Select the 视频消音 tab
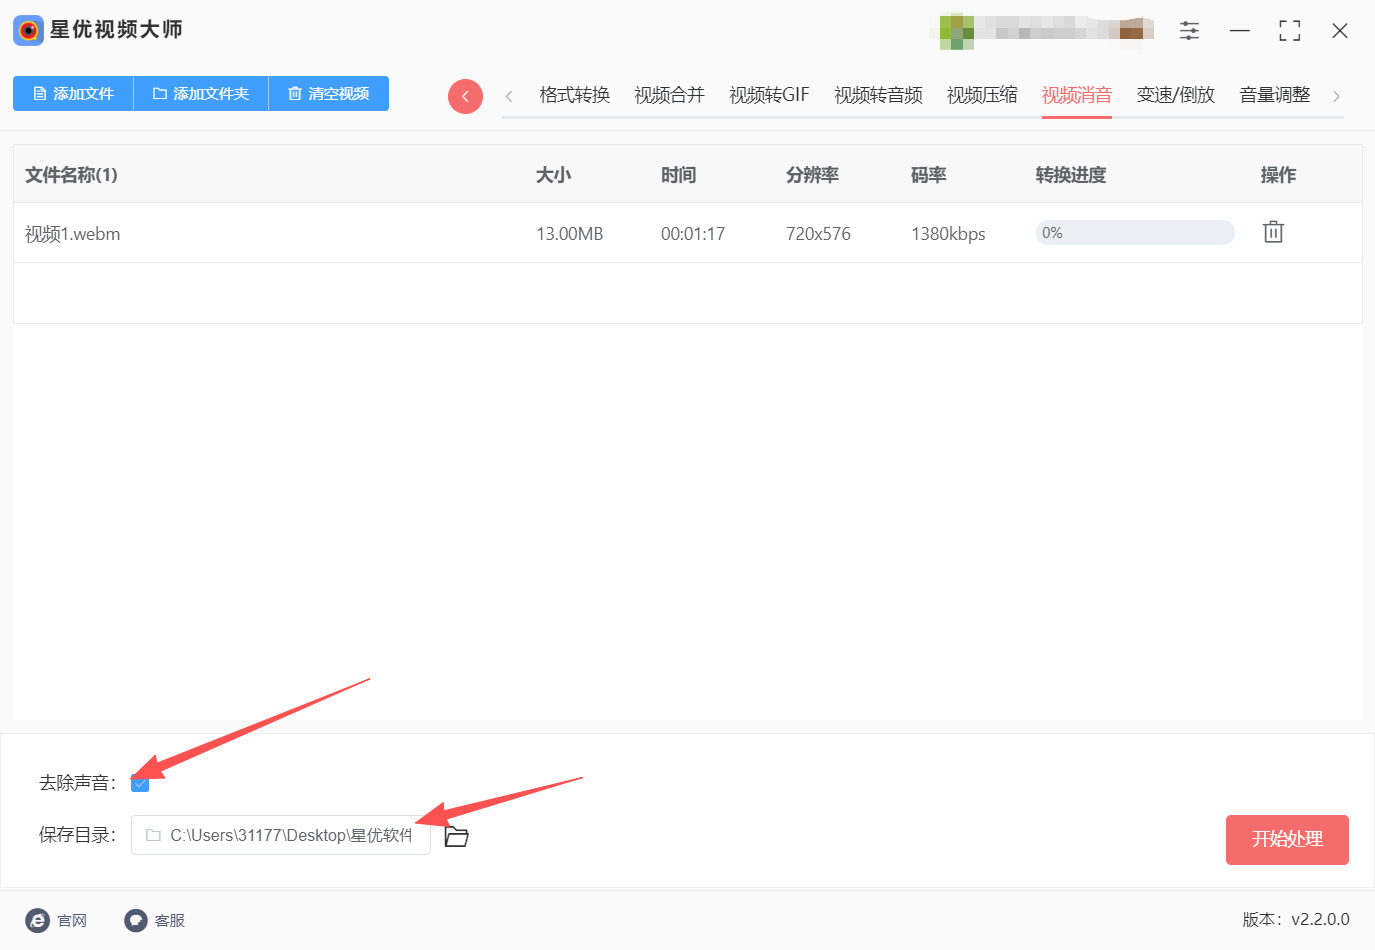Screen dimensions: 1375x950 click(1077, 95)
